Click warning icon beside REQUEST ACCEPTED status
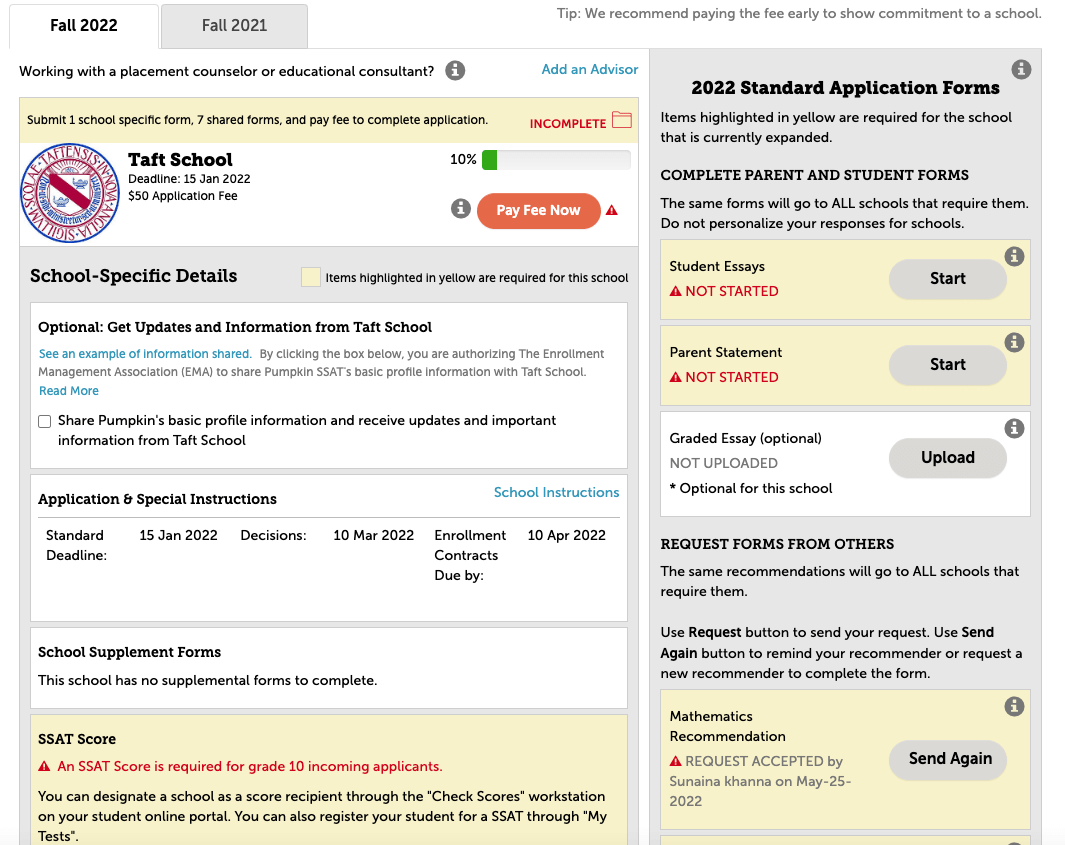Screen dimensions: 1065x845 [675, 761]
